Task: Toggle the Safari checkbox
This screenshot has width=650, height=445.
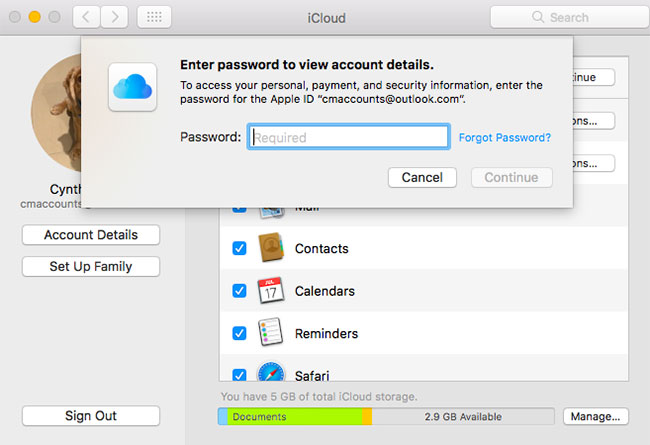Action: 240,375
